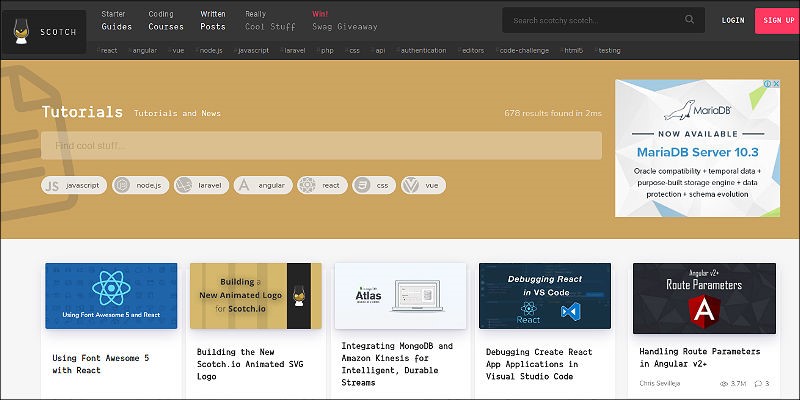Click the angular A pill icon
This screenshot has height=400, width=800.
[244, 185]
